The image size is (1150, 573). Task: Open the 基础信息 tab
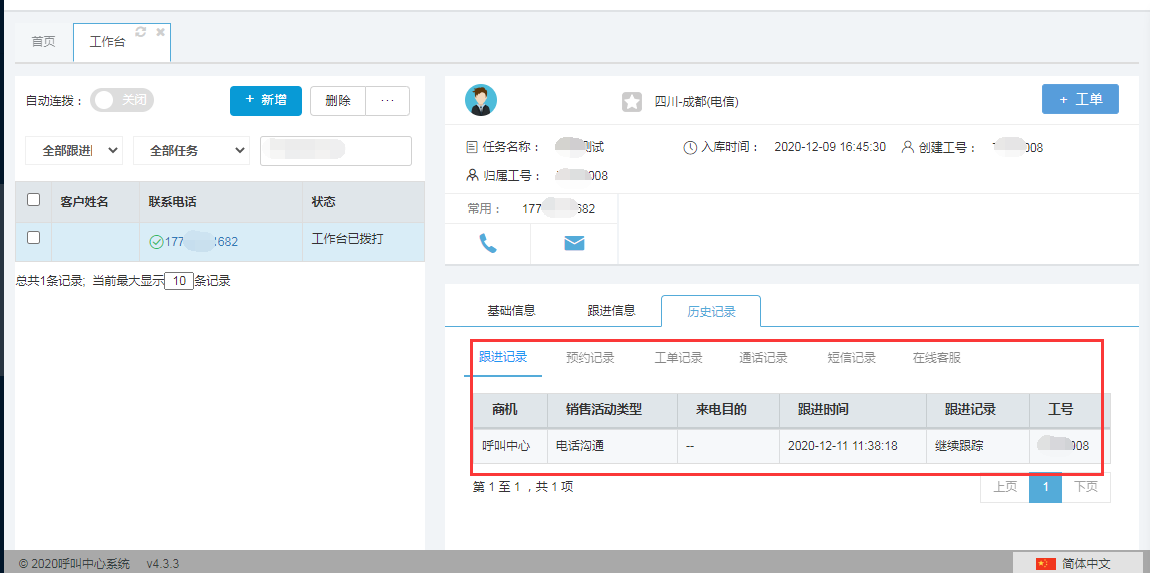(x=511, y=310)
